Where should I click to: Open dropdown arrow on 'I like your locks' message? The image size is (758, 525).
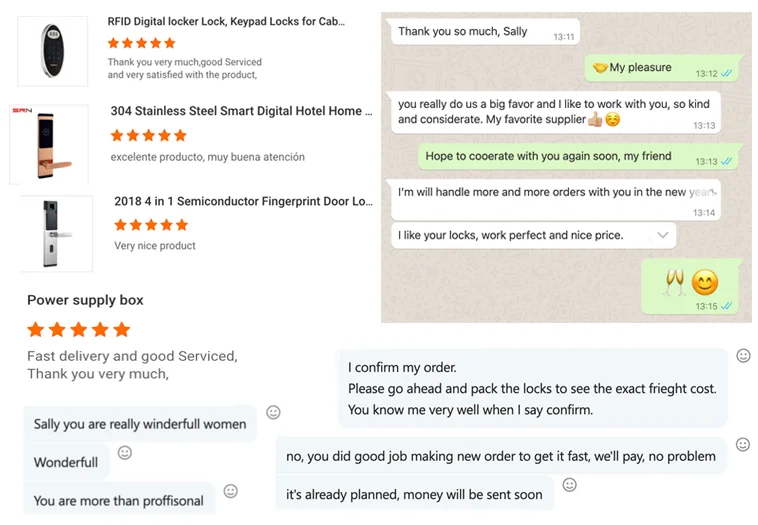click(662, 235)
